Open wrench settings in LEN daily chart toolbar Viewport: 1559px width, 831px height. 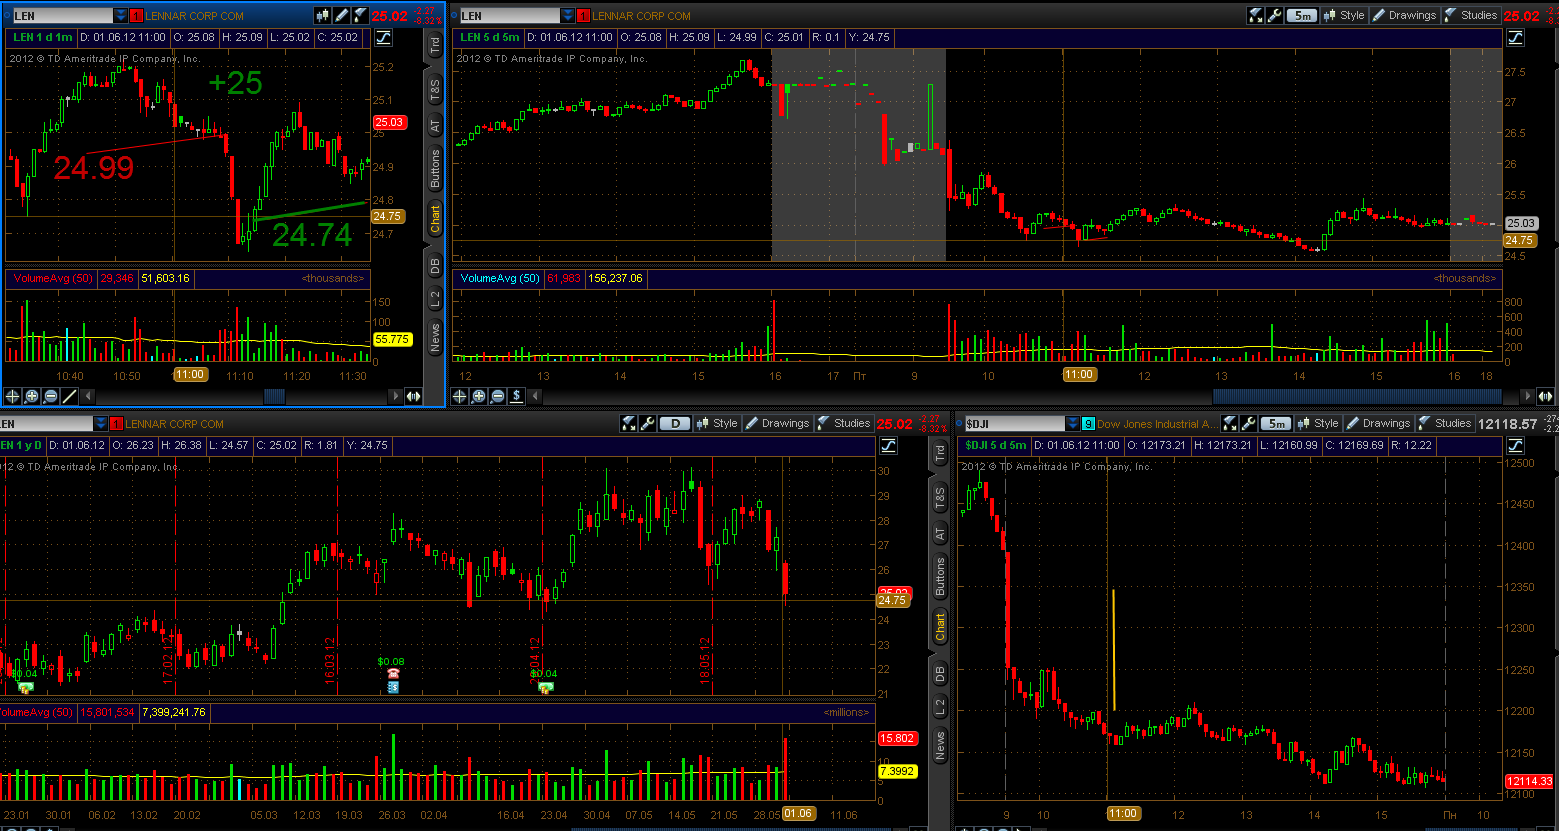tap(646, 423)
